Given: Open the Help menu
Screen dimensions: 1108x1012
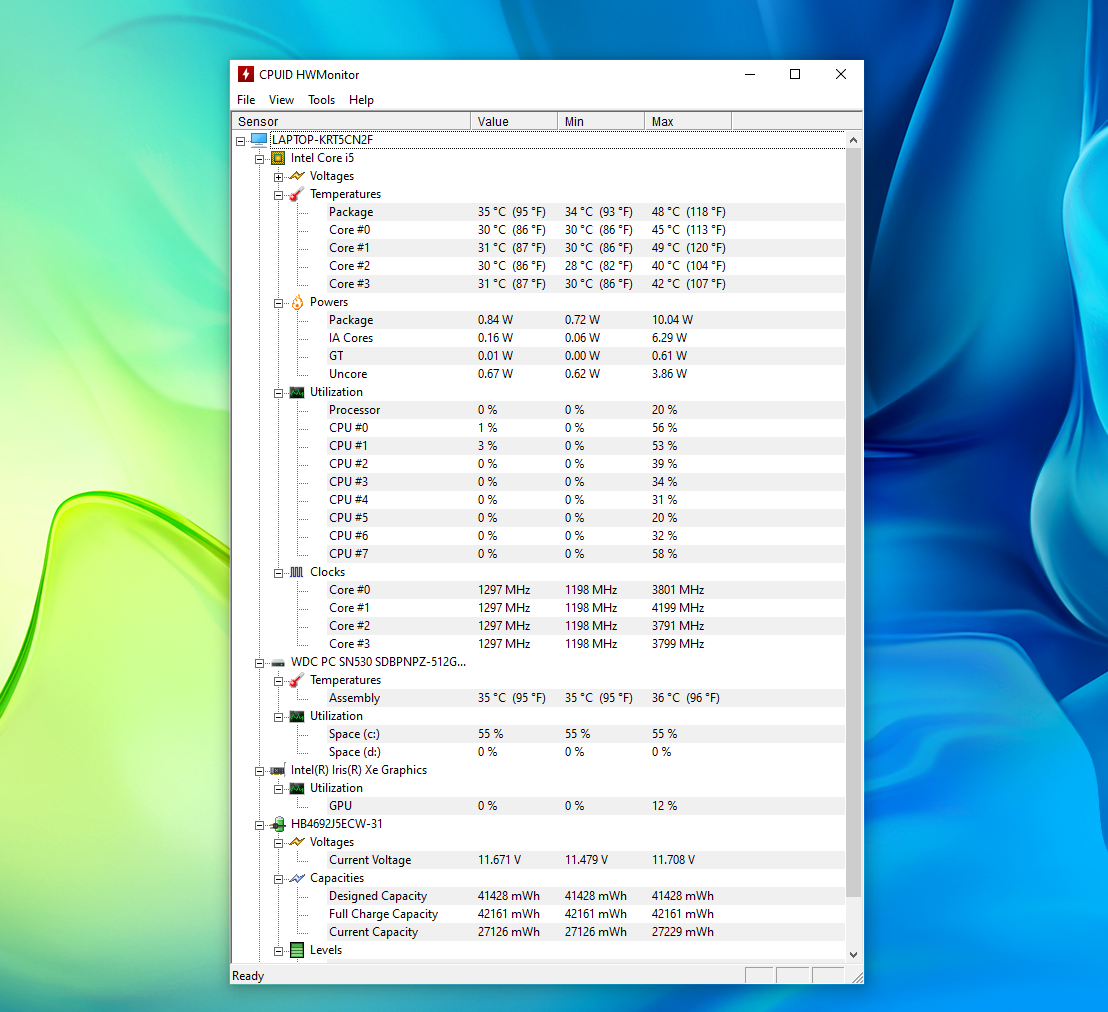Looking at the screenshot, I should point(361,100).
